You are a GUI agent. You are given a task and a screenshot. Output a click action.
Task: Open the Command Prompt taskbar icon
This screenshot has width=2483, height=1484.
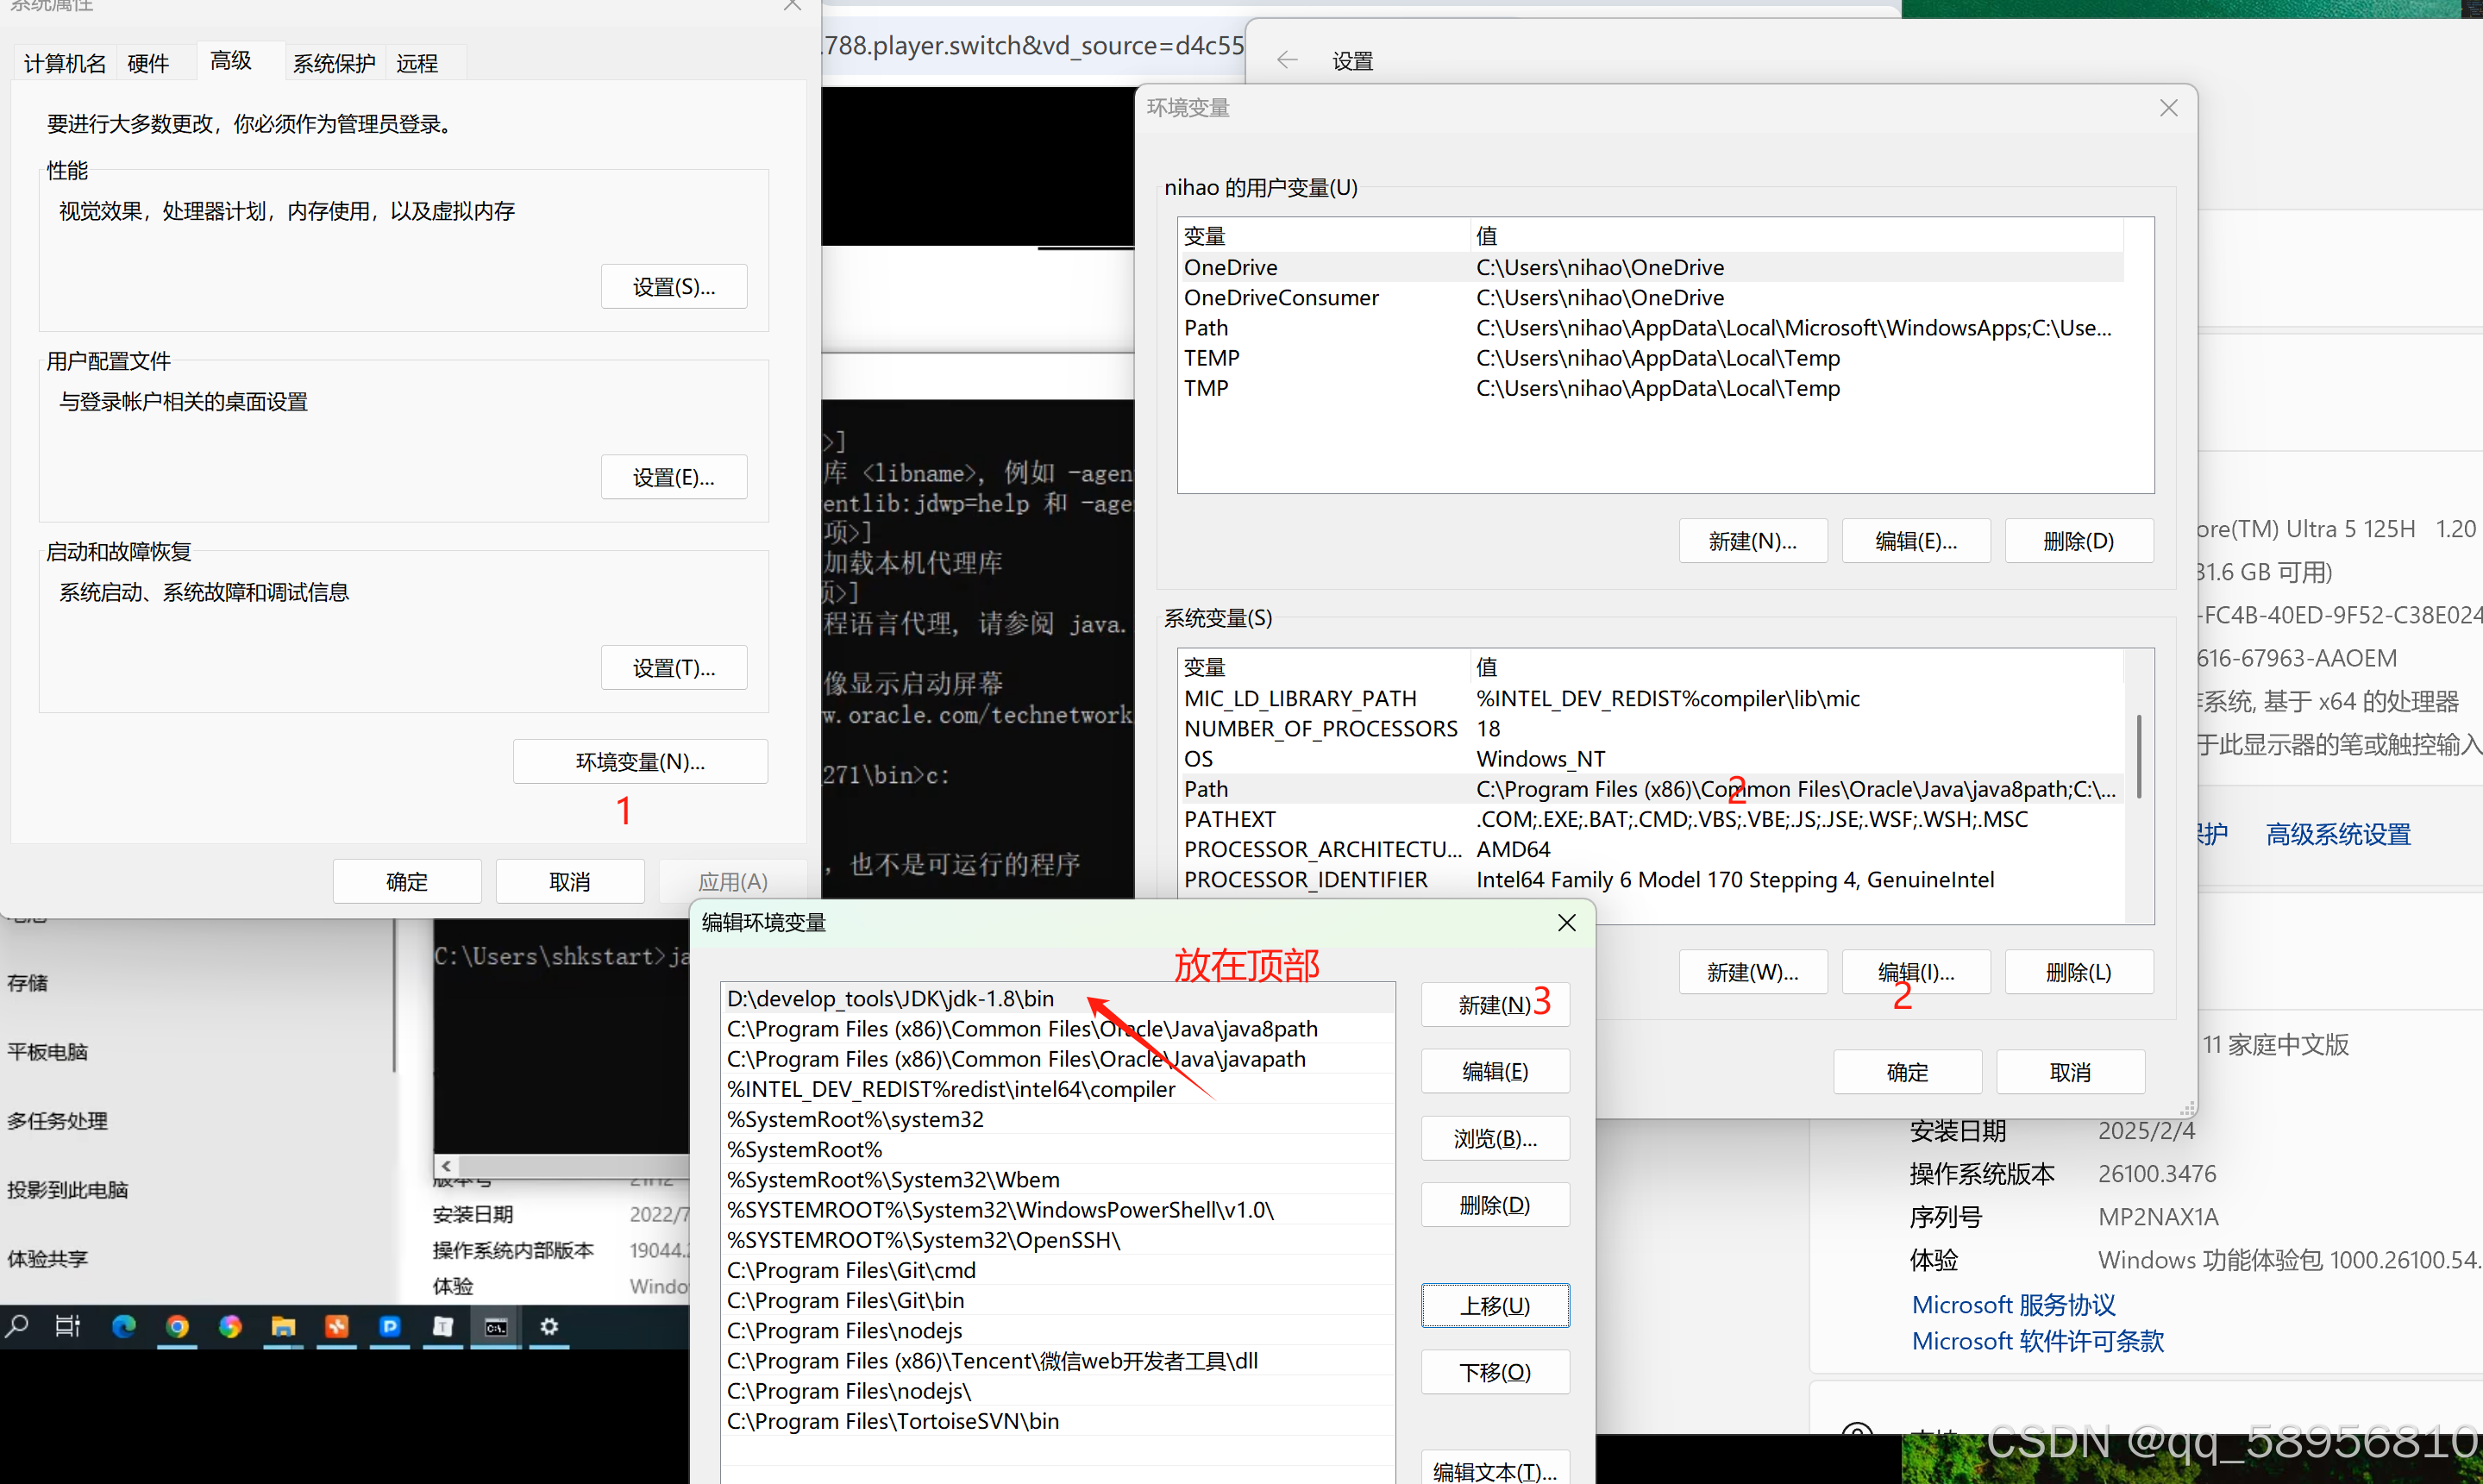(495, 1328)
